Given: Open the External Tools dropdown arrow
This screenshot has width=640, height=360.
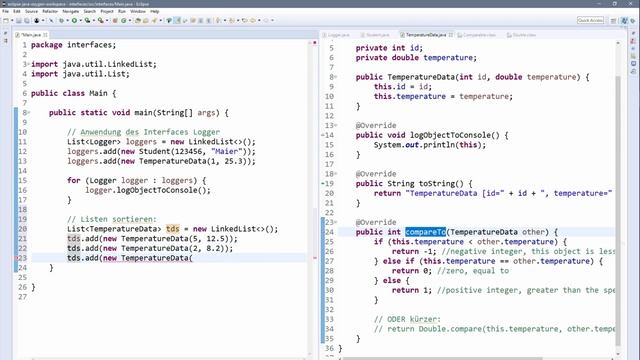Looking at the screenshot, I should (107, 20).
